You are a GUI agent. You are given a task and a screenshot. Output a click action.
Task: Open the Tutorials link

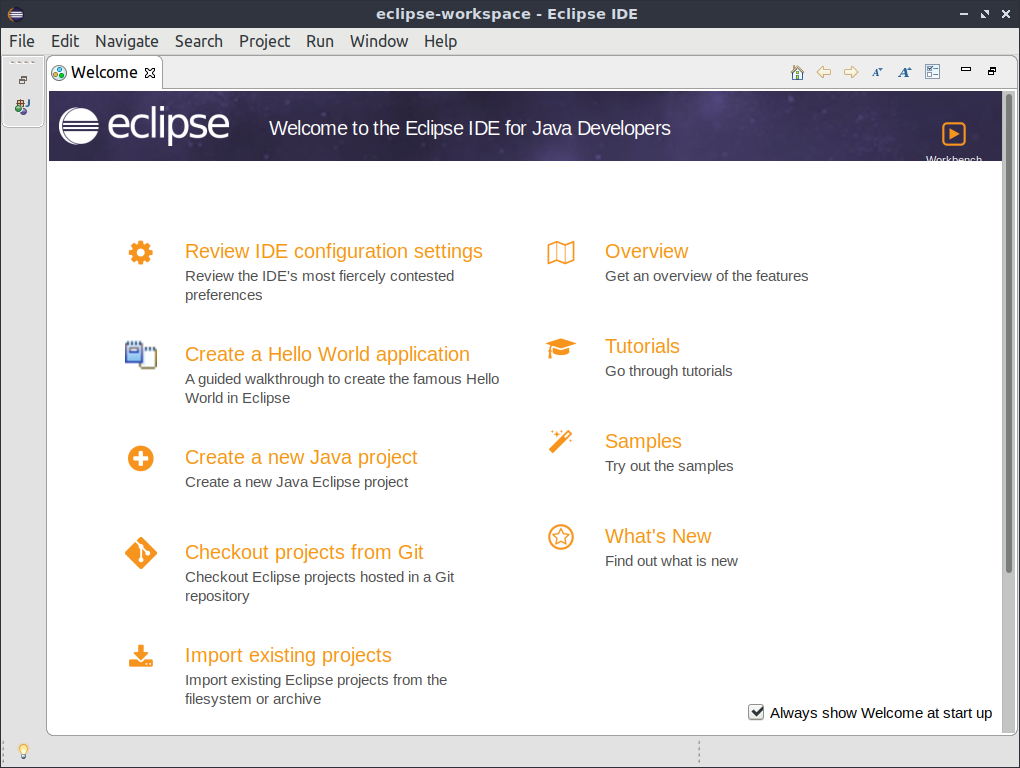pos(642,346)
